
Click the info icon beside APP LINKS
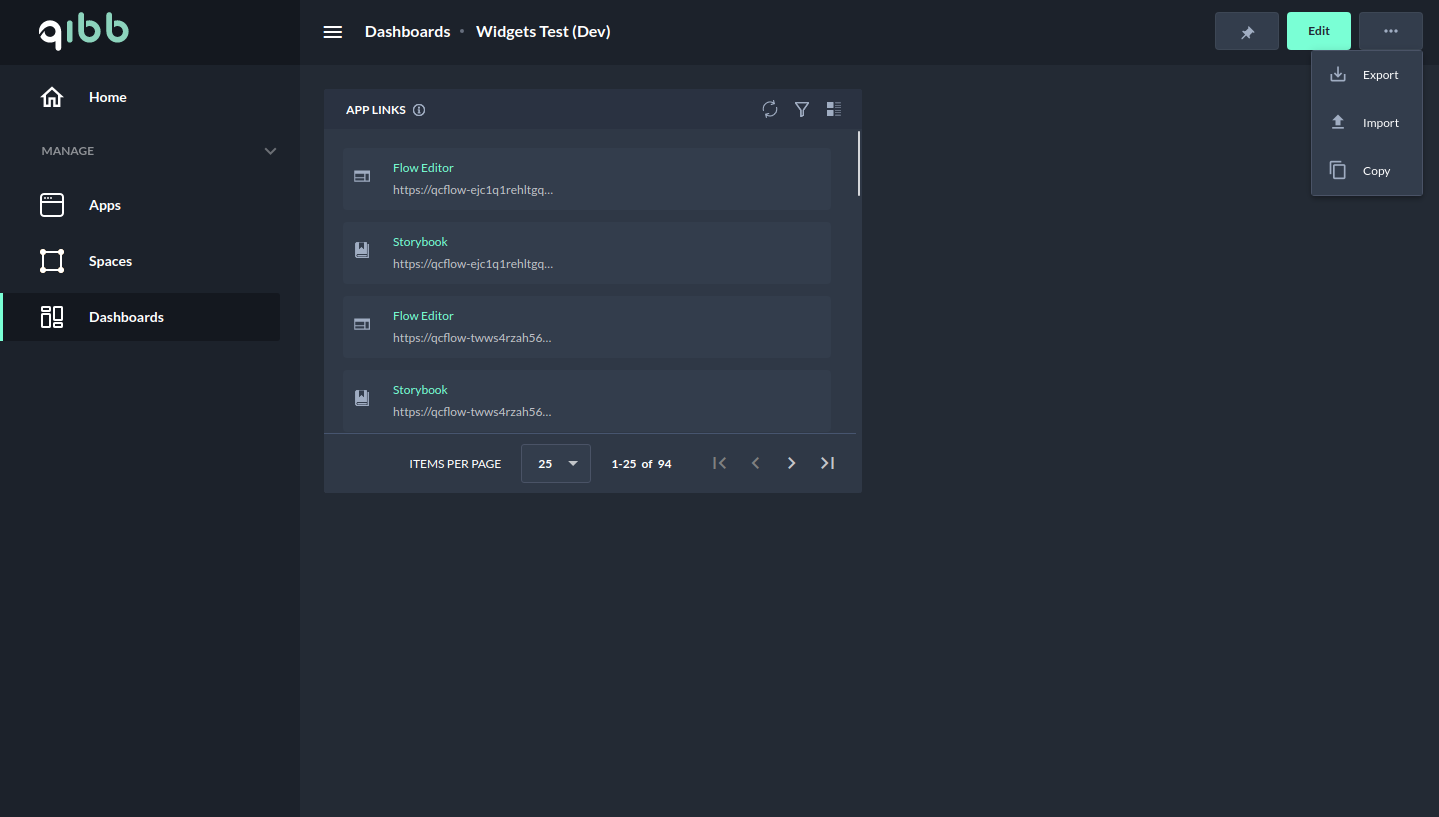point(419,110)
